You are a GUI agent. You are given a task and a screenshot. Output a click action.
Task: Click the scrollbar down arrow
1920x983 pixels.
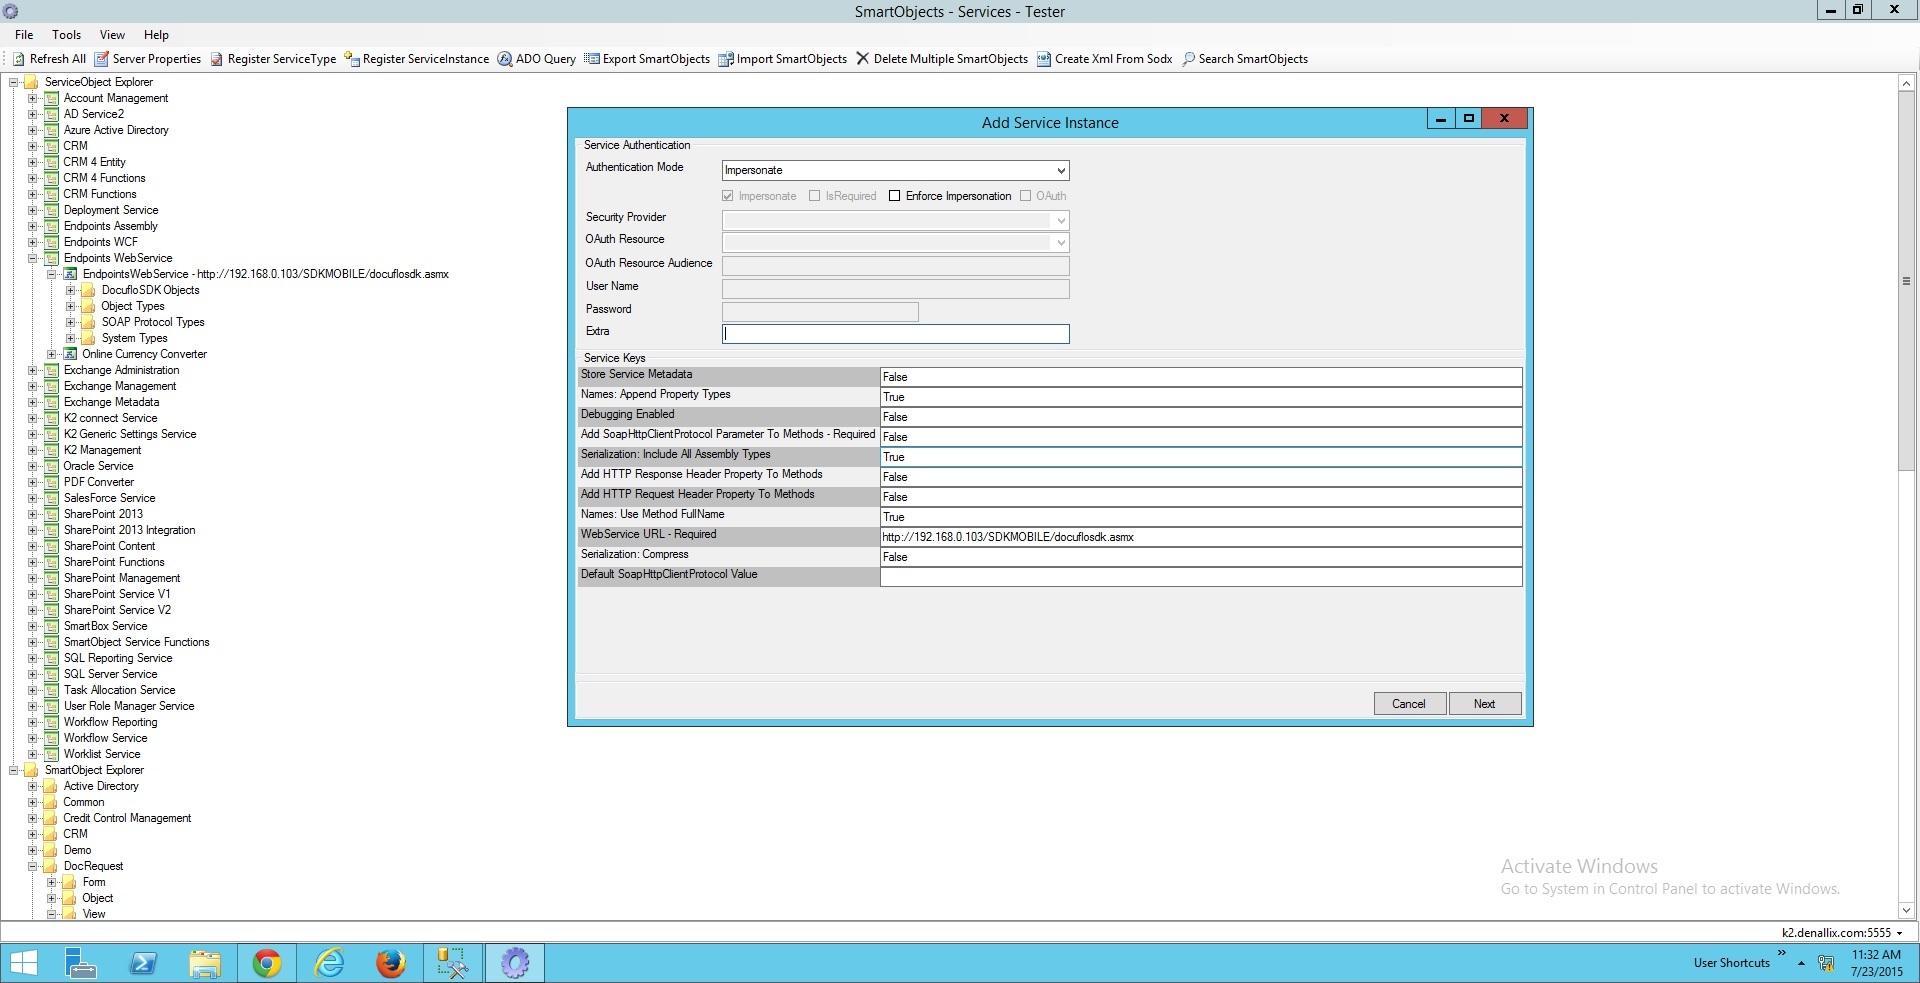pos(1906,910)
